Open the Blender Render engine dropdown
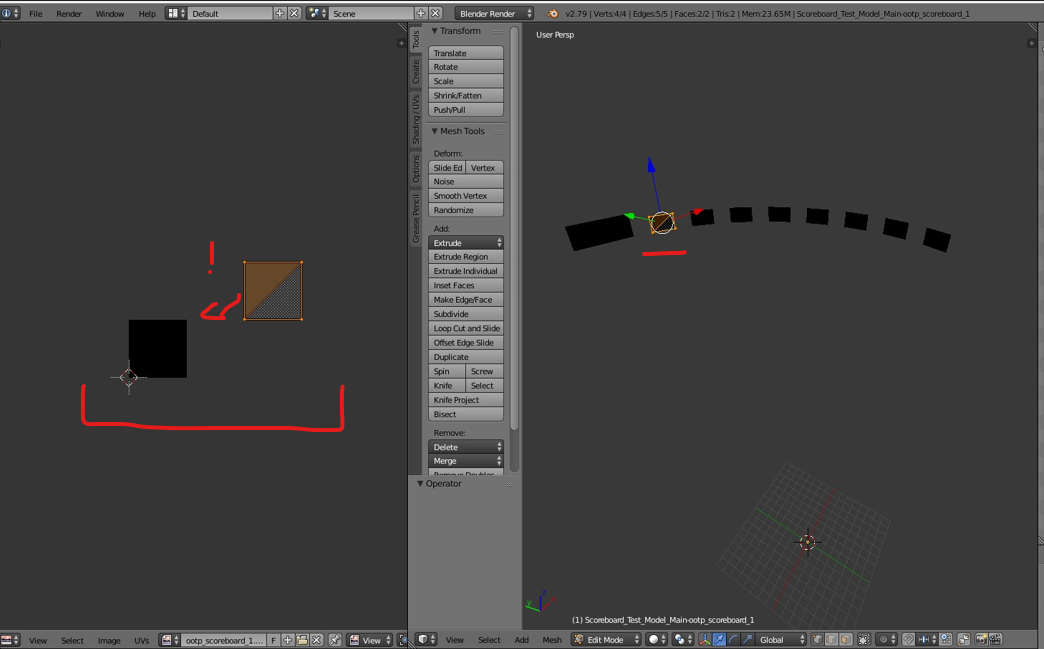 pos(495,14)
